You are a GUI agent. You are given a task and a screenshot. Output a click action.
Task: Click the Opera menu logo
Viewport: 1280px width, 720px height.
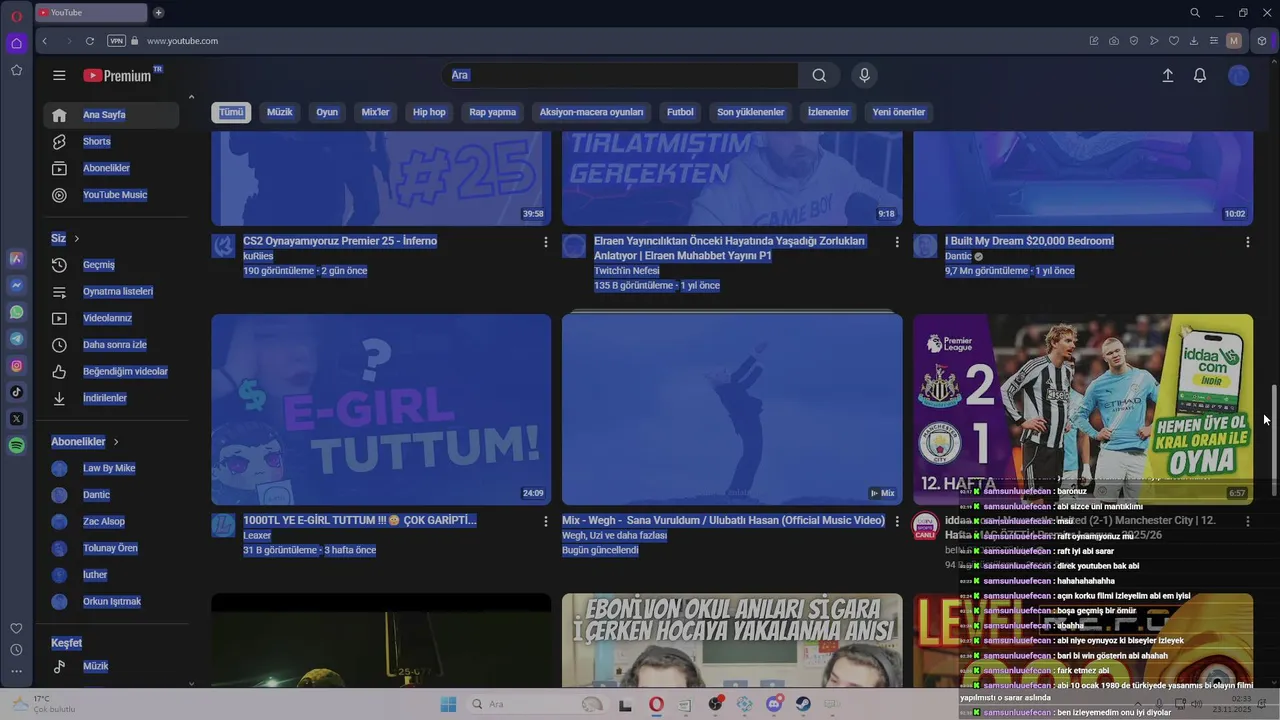pos(16,16)
